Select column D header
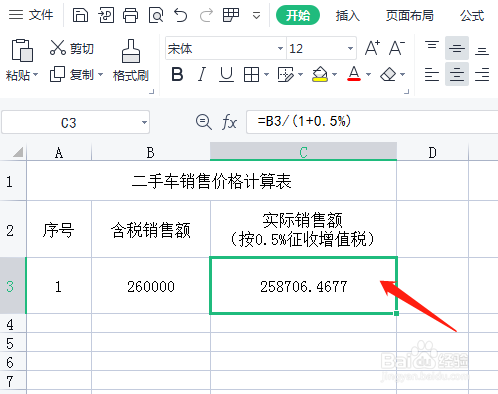 click(x=432, y=152)
